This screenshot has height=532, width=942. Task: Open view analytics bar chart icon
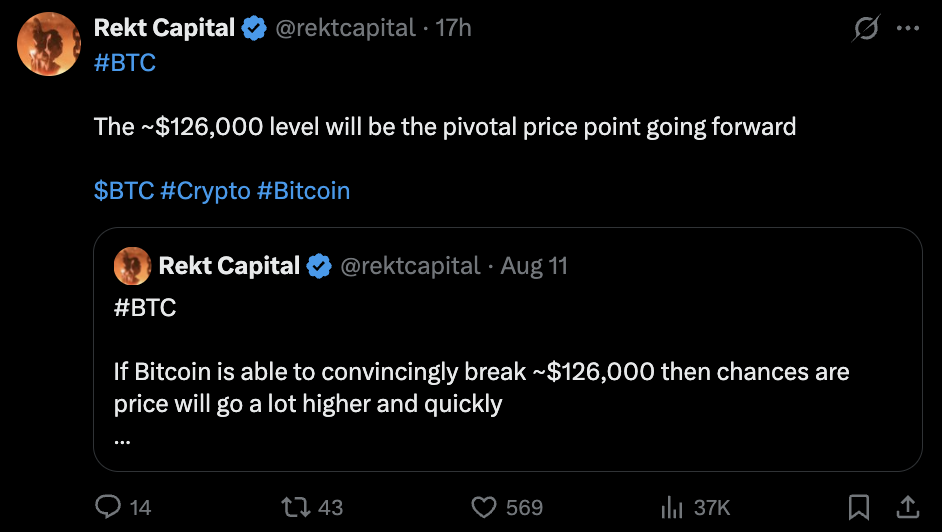(672, 507)
